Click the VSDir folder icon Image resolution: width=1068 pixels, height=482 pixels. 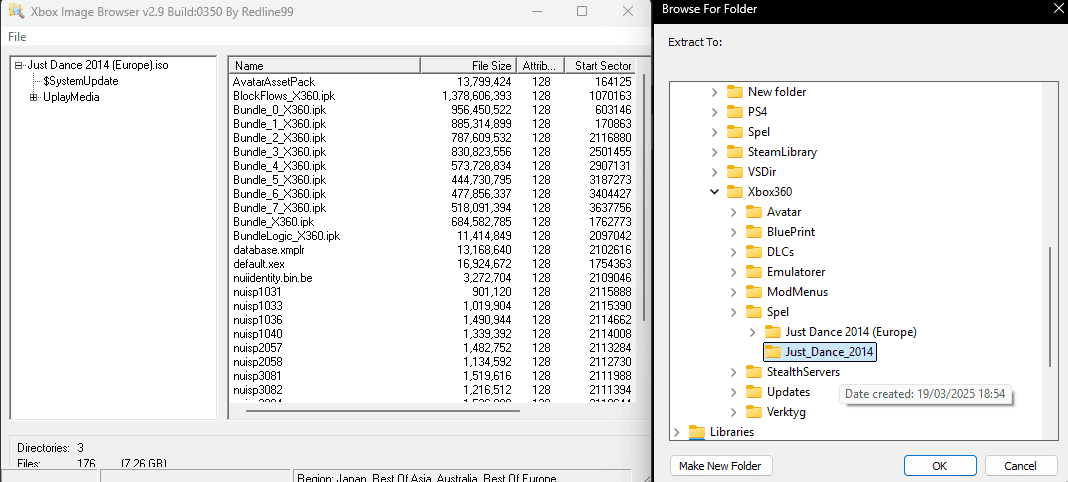[x=734, y=172]
